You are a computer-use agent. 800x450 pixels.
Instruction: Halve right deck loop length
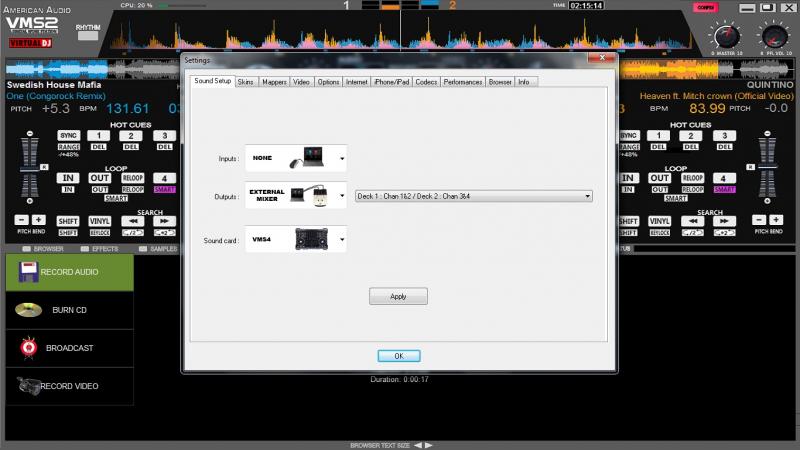(x=692, y=233)
